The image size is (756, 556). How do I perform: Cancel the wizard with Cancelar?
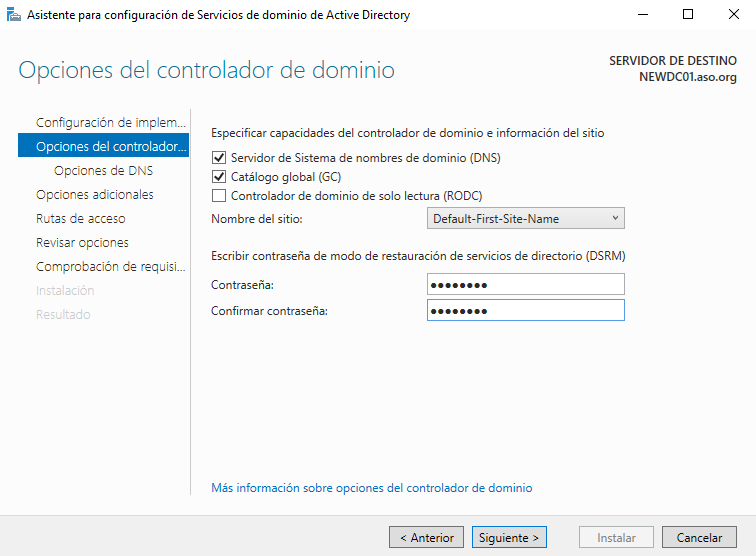click(x=699, y=538)
